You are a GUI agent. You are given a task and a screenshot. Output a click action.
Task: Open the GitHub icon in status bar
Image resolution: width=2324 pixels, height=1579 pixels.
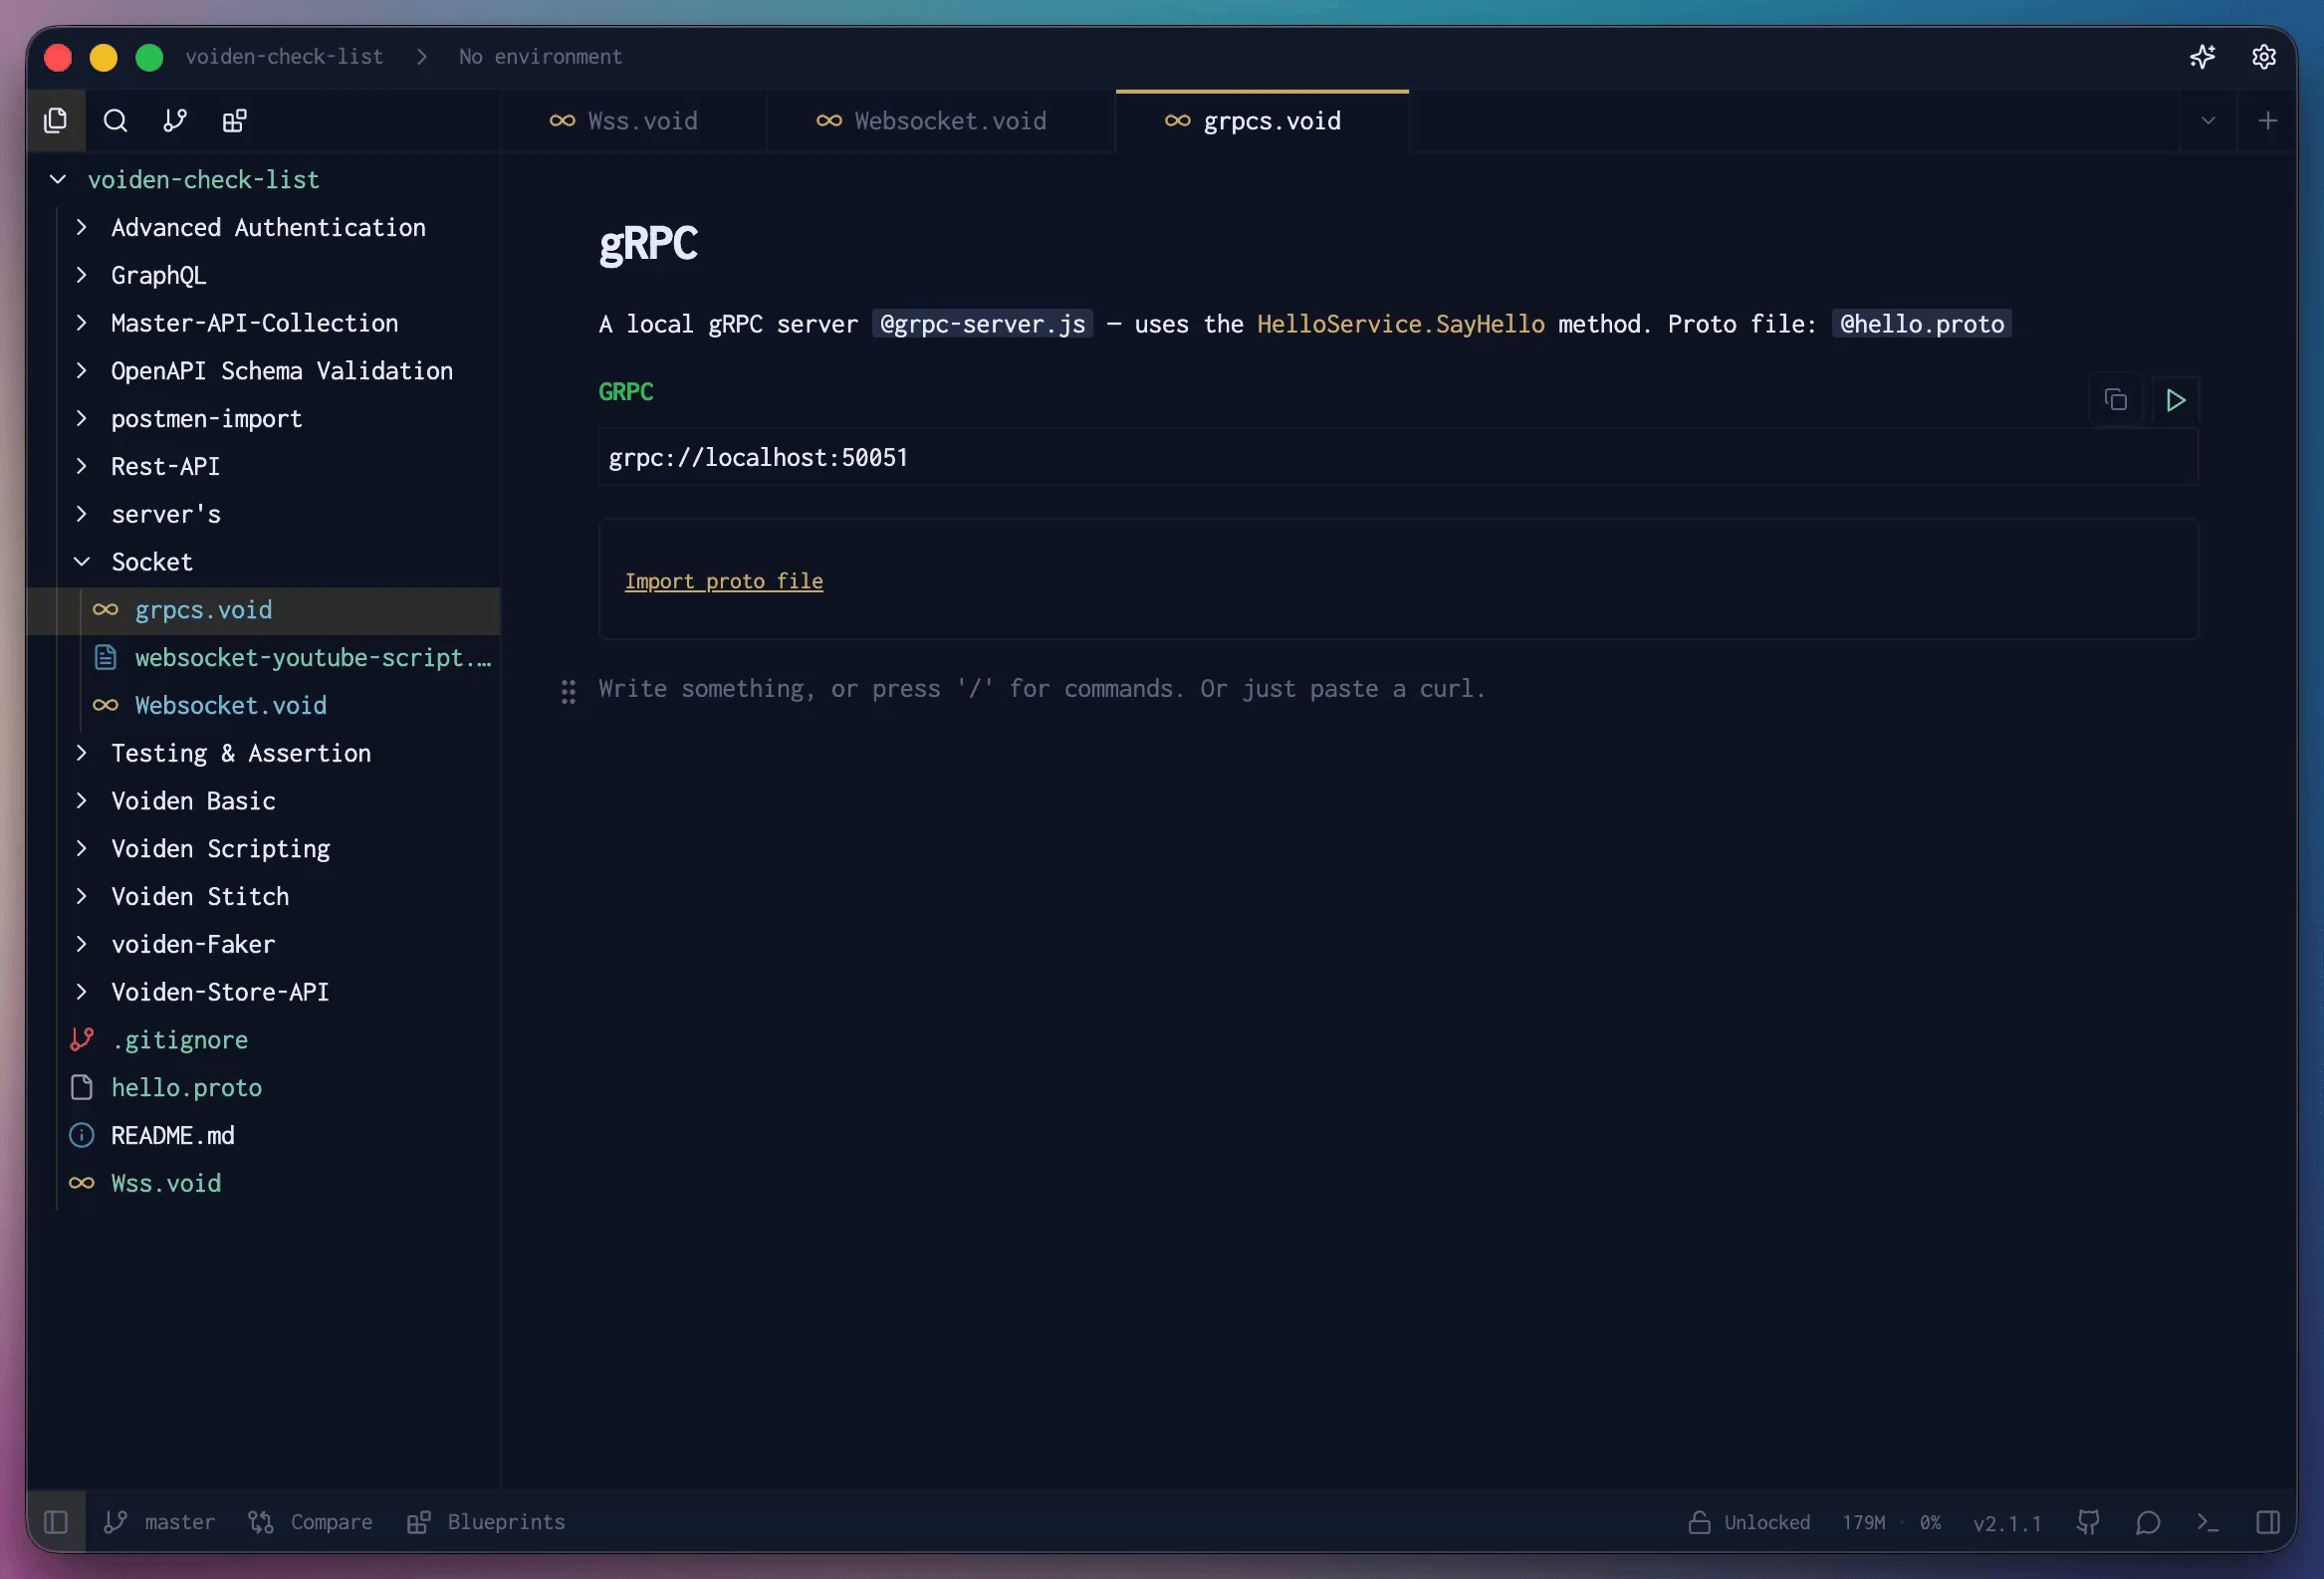click(x=2088, y=1521)
